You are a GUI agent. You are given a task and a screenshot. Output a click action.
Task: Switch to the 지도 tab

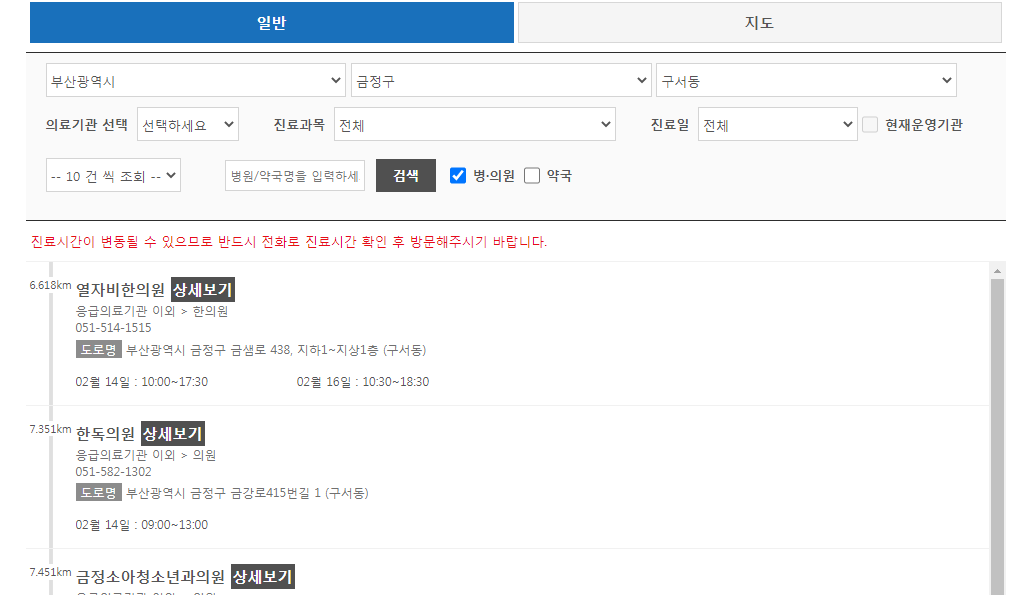(759, 23)
